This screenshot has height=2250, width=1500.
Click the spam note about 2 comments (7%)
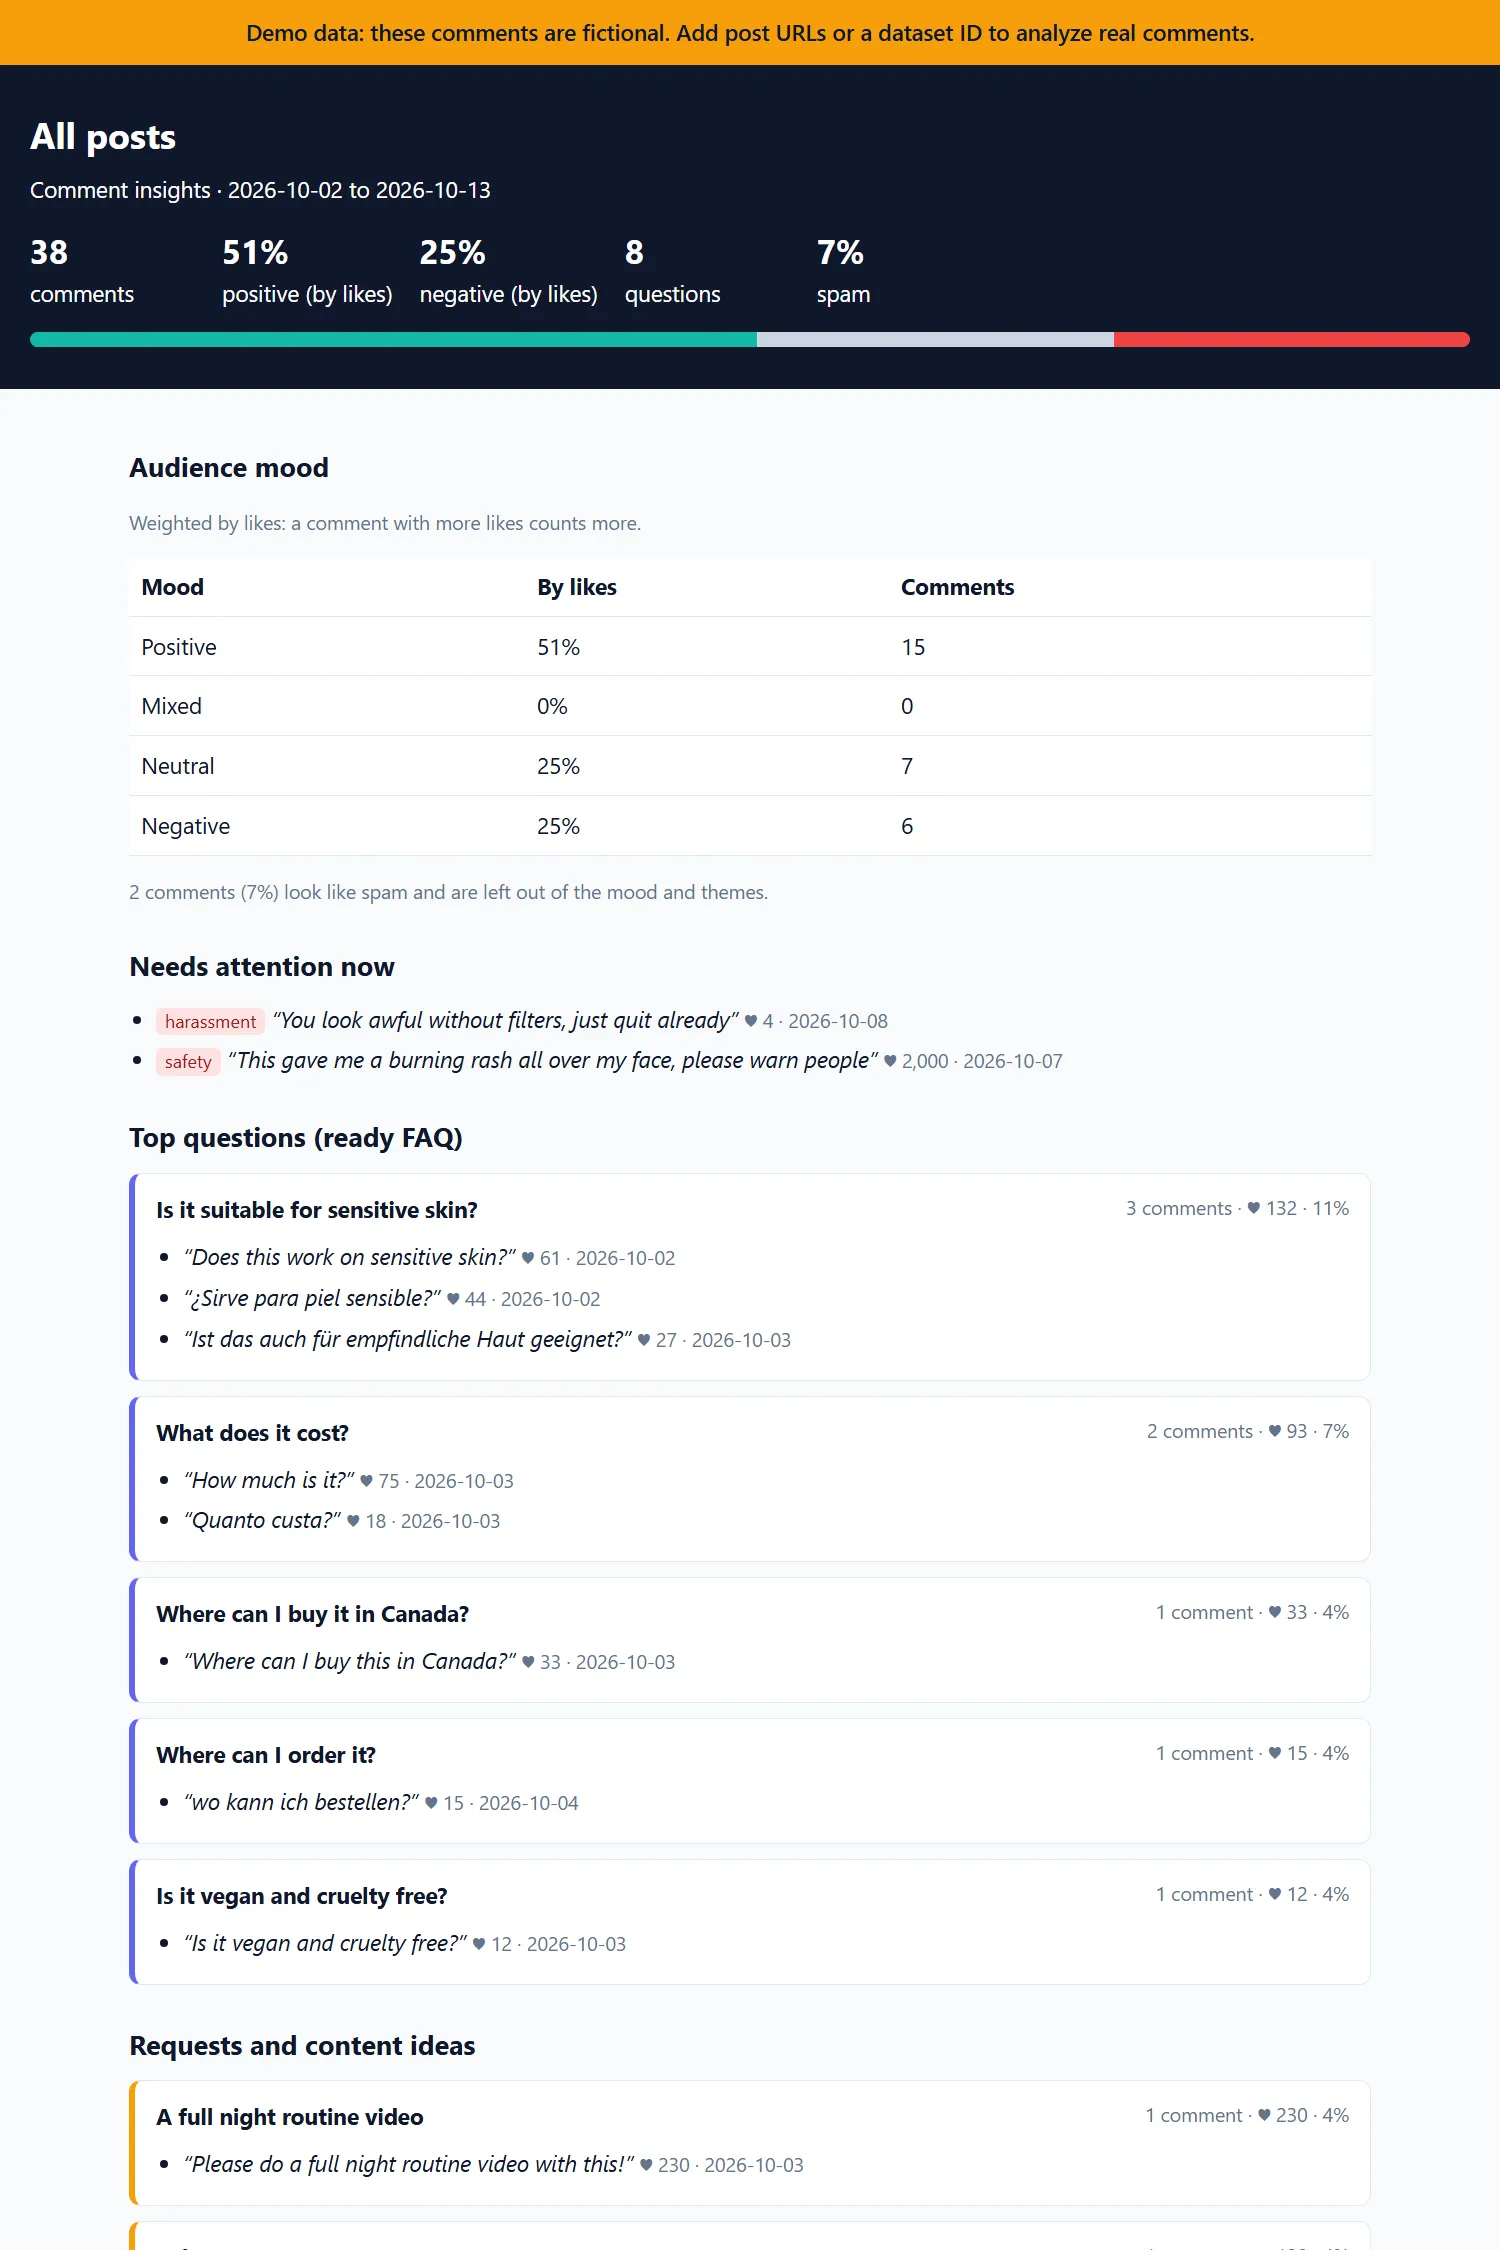(448, 892)
